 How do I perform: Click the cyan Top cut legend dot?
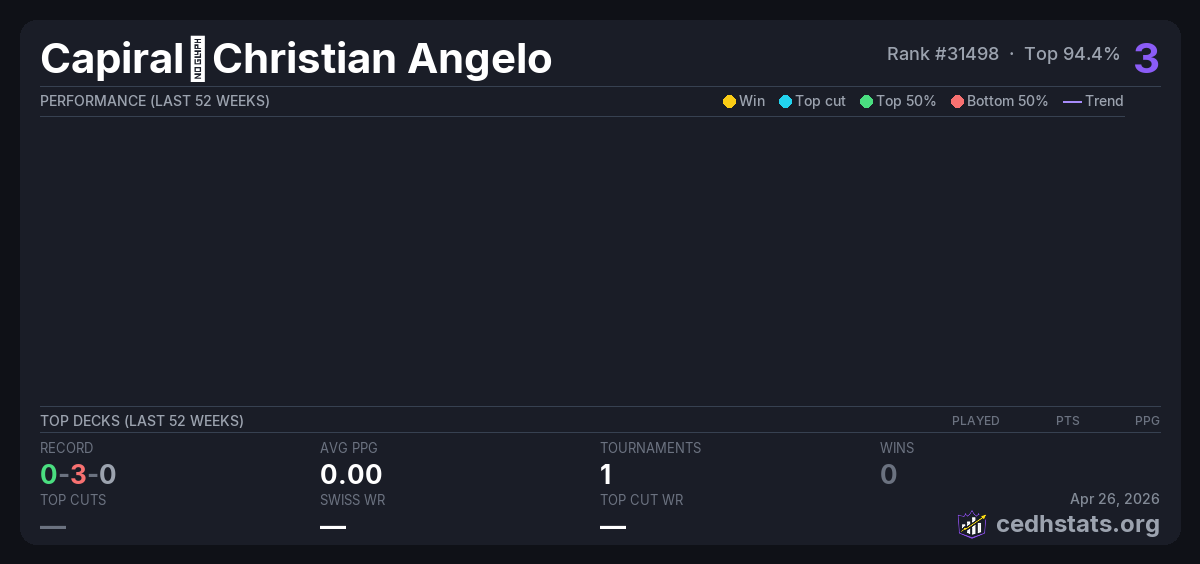point(785,101)
